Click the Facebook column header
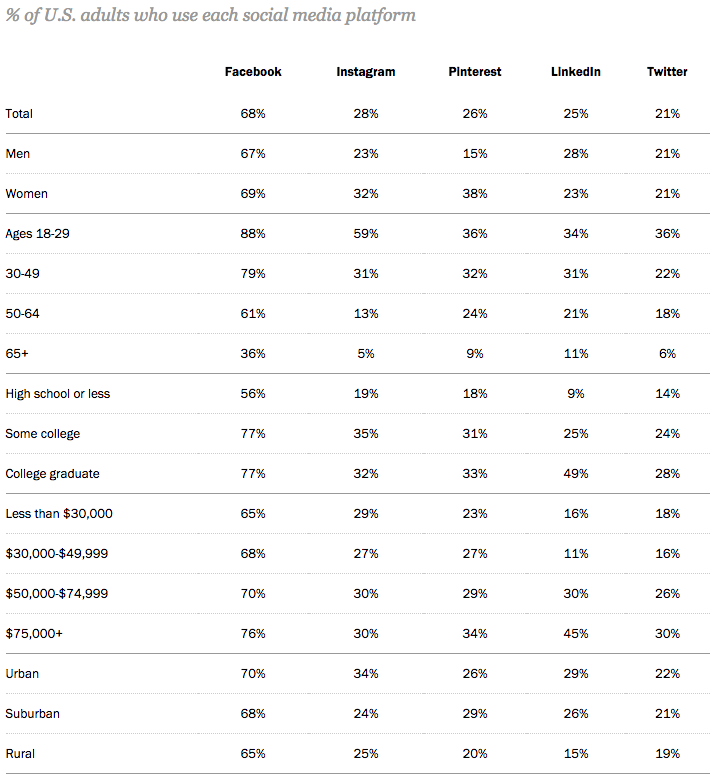This screenshot has height=782, width=718. click(253, 72)
